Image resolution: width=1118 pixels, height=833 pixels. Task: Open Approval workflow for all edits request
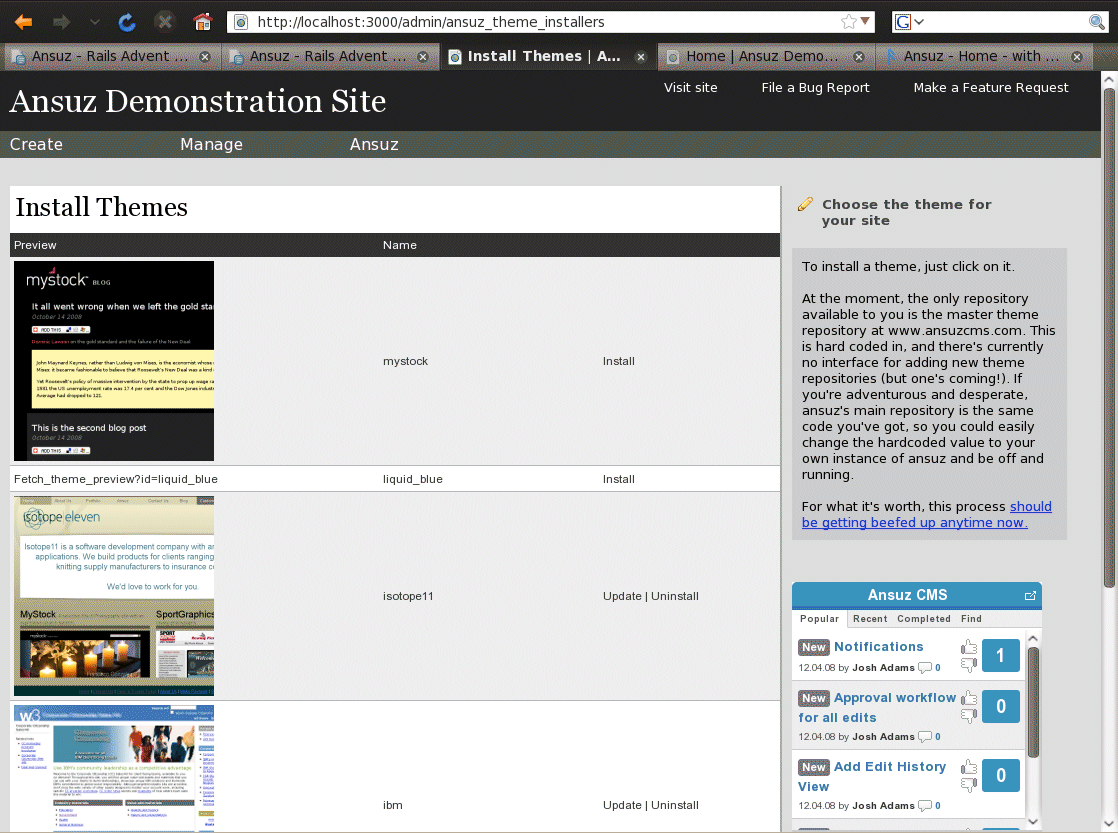tap(877, 707)
